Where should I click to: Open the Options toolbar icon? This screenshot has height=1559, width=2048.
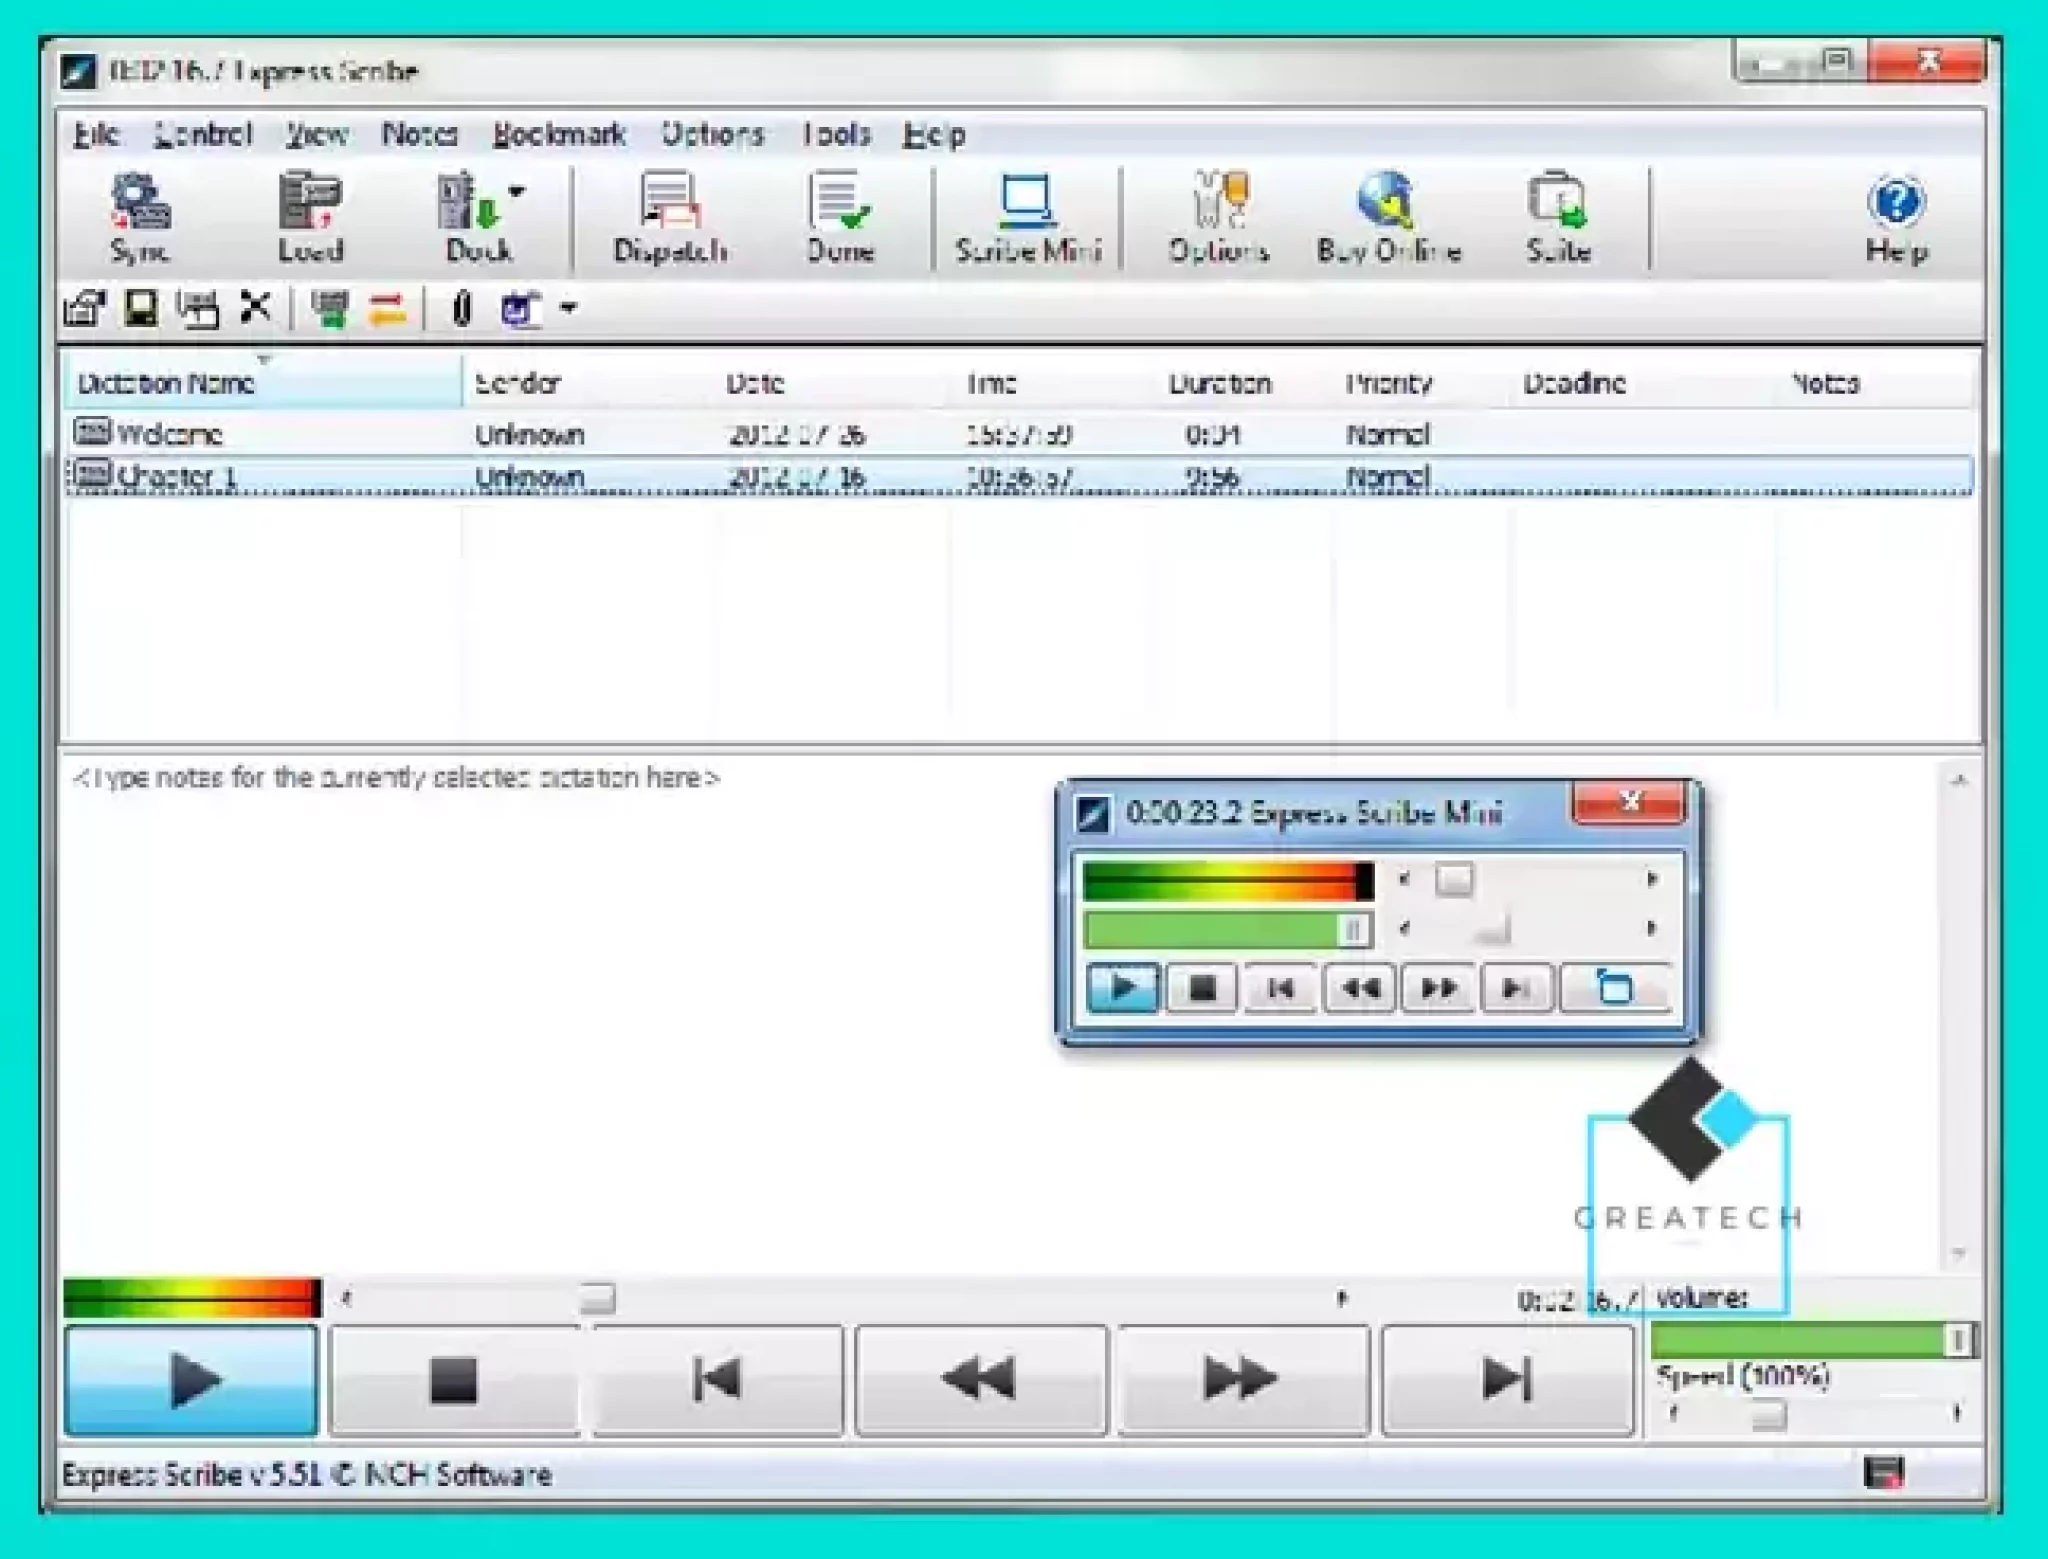pyautogui.click(x=1219, y=218)
